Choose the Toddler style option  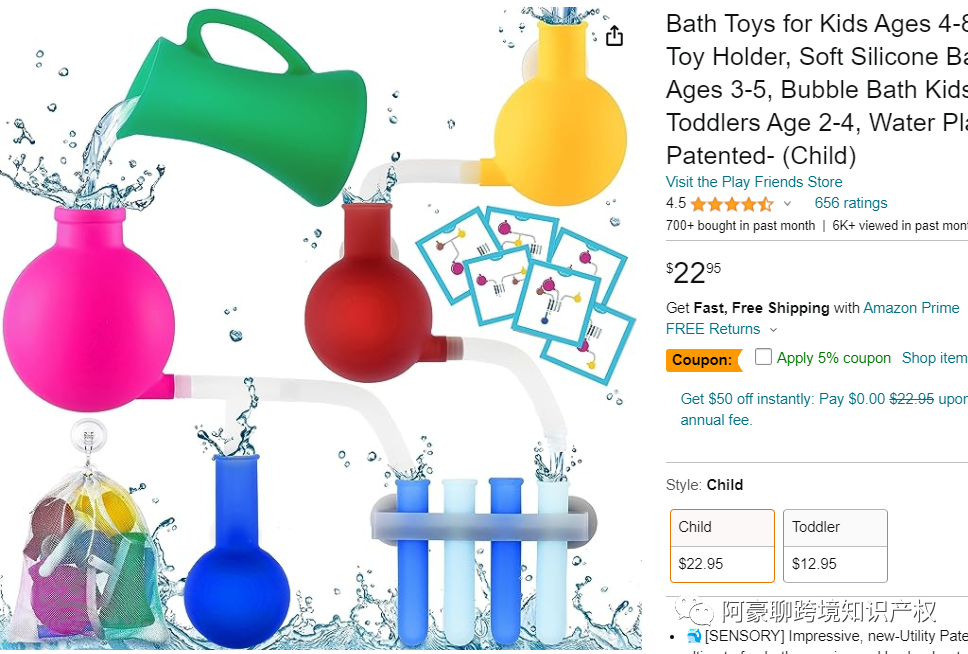(x=835, y=546)
